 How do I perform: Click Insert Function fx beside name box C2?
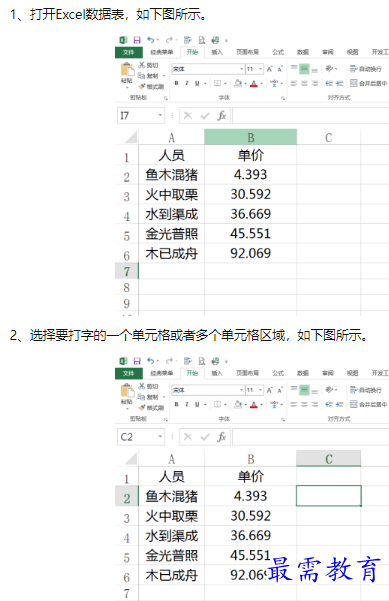click(x=222, y=437)
